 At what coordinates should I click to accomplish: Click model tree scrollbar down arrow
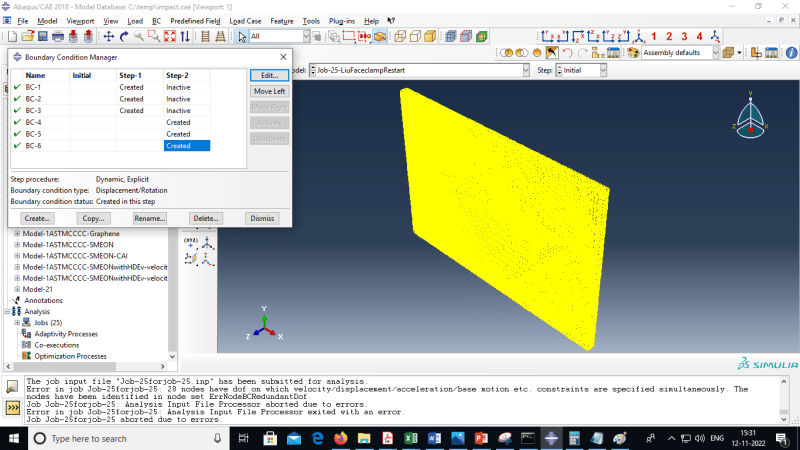click(x=172, y=356)
